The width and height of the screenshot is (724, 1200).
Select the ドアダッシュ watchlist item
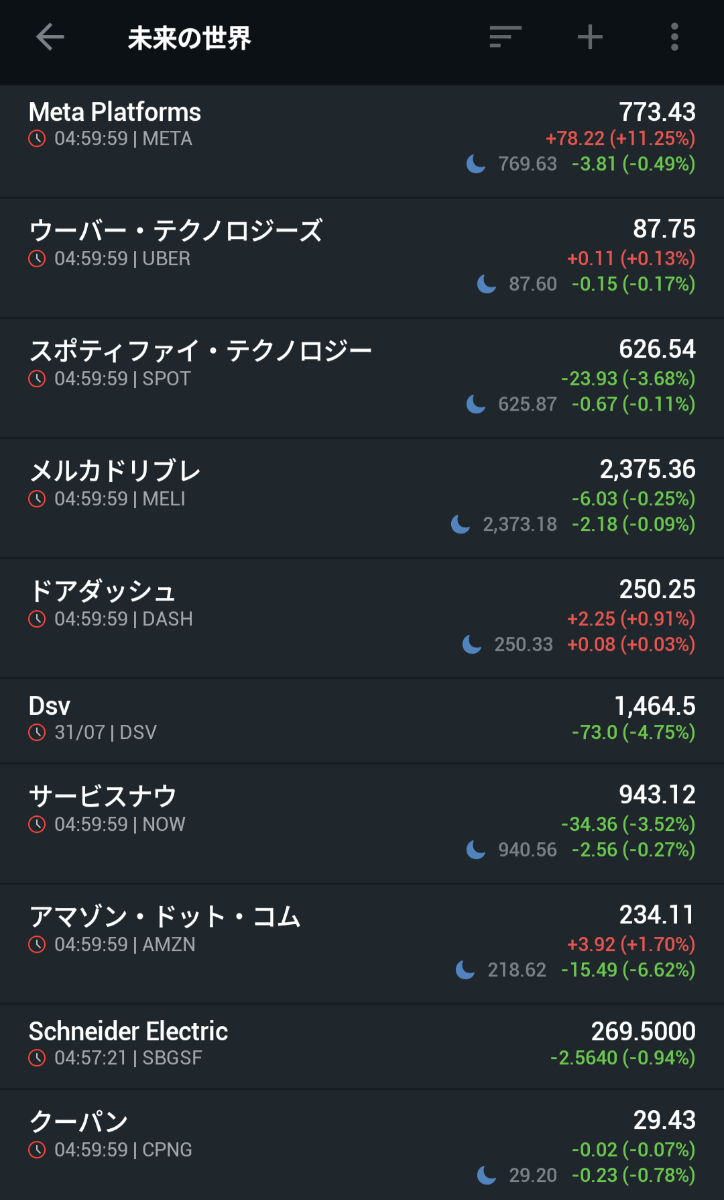pos(103,591)
